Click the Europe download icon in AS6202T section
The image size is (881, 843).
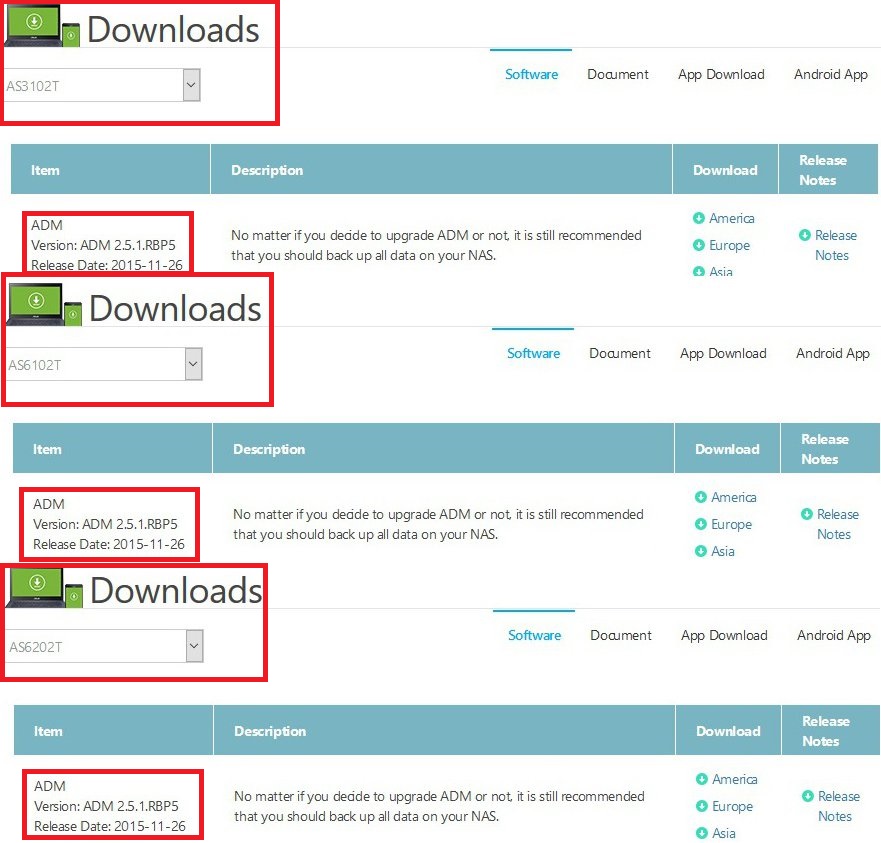click(x=702, y=806)
